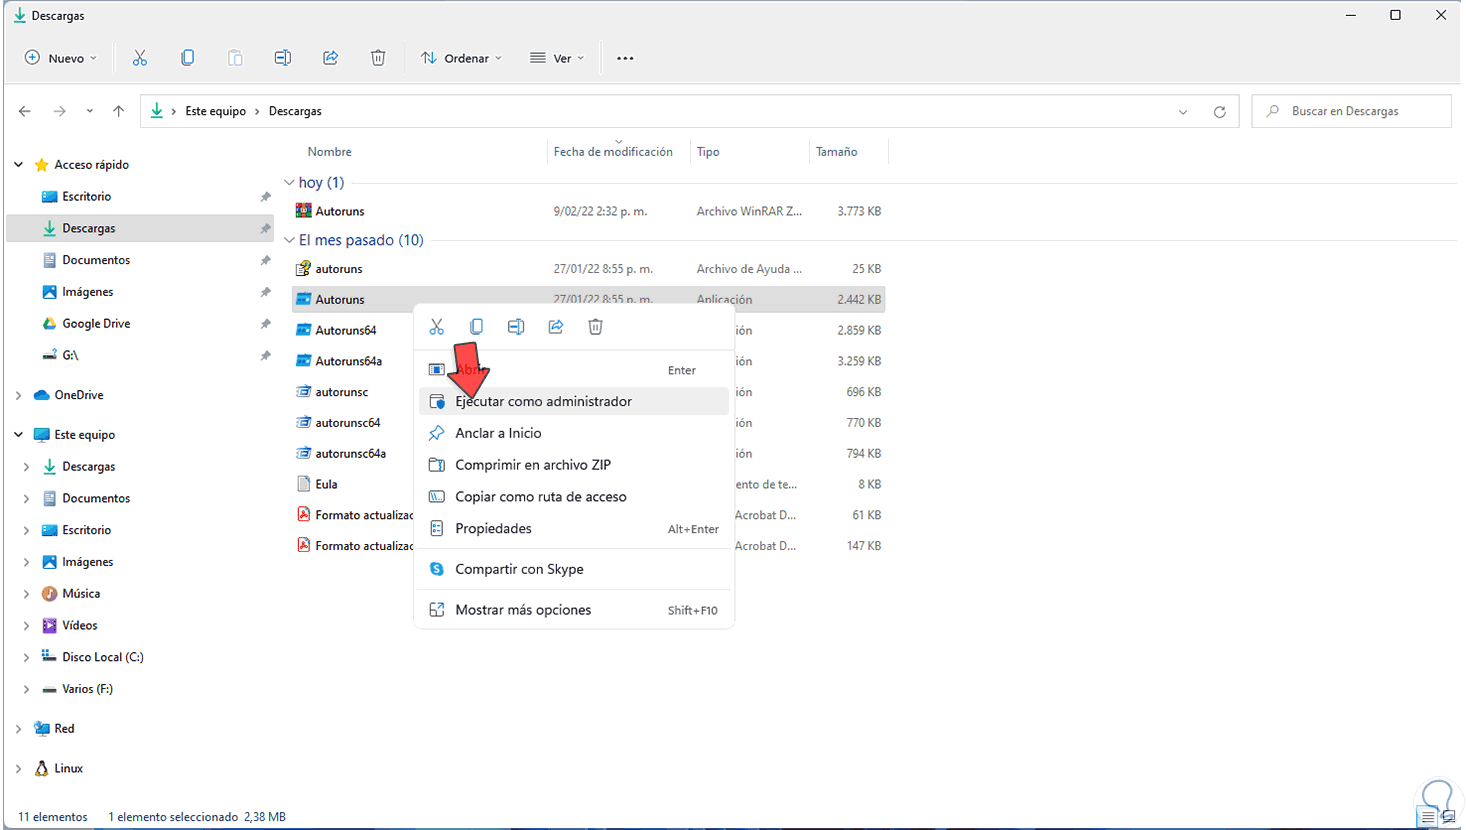Show recent locations dropdown arrow
1466x830 pixels.
click(90, 111)
